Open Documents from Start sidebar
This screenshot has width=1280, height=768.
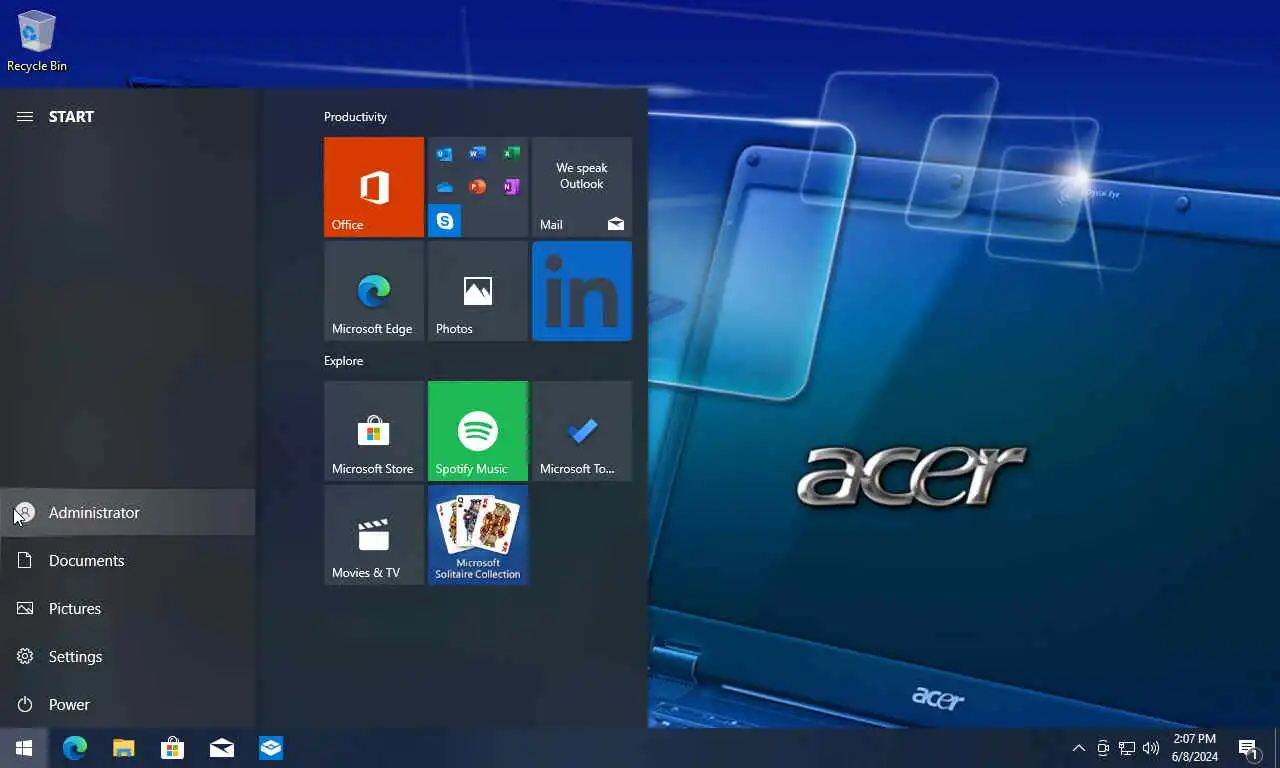pyautogui.click(x=128, y=560)
